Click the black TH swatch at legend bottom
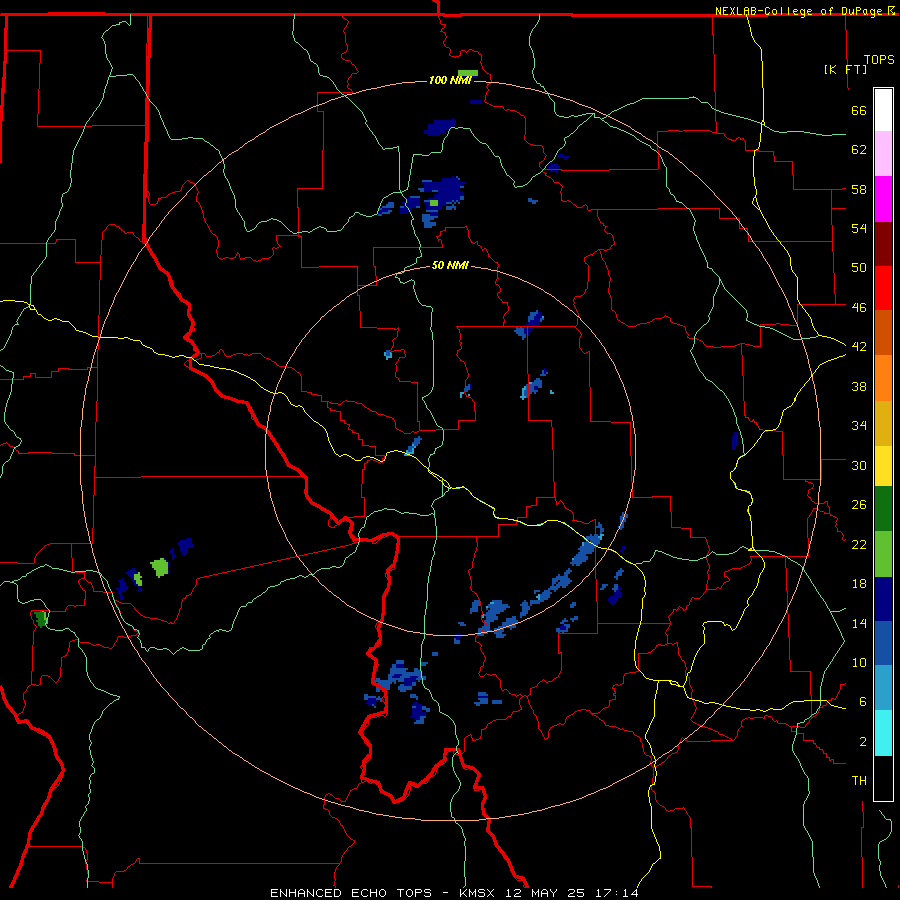 (883, 778)
